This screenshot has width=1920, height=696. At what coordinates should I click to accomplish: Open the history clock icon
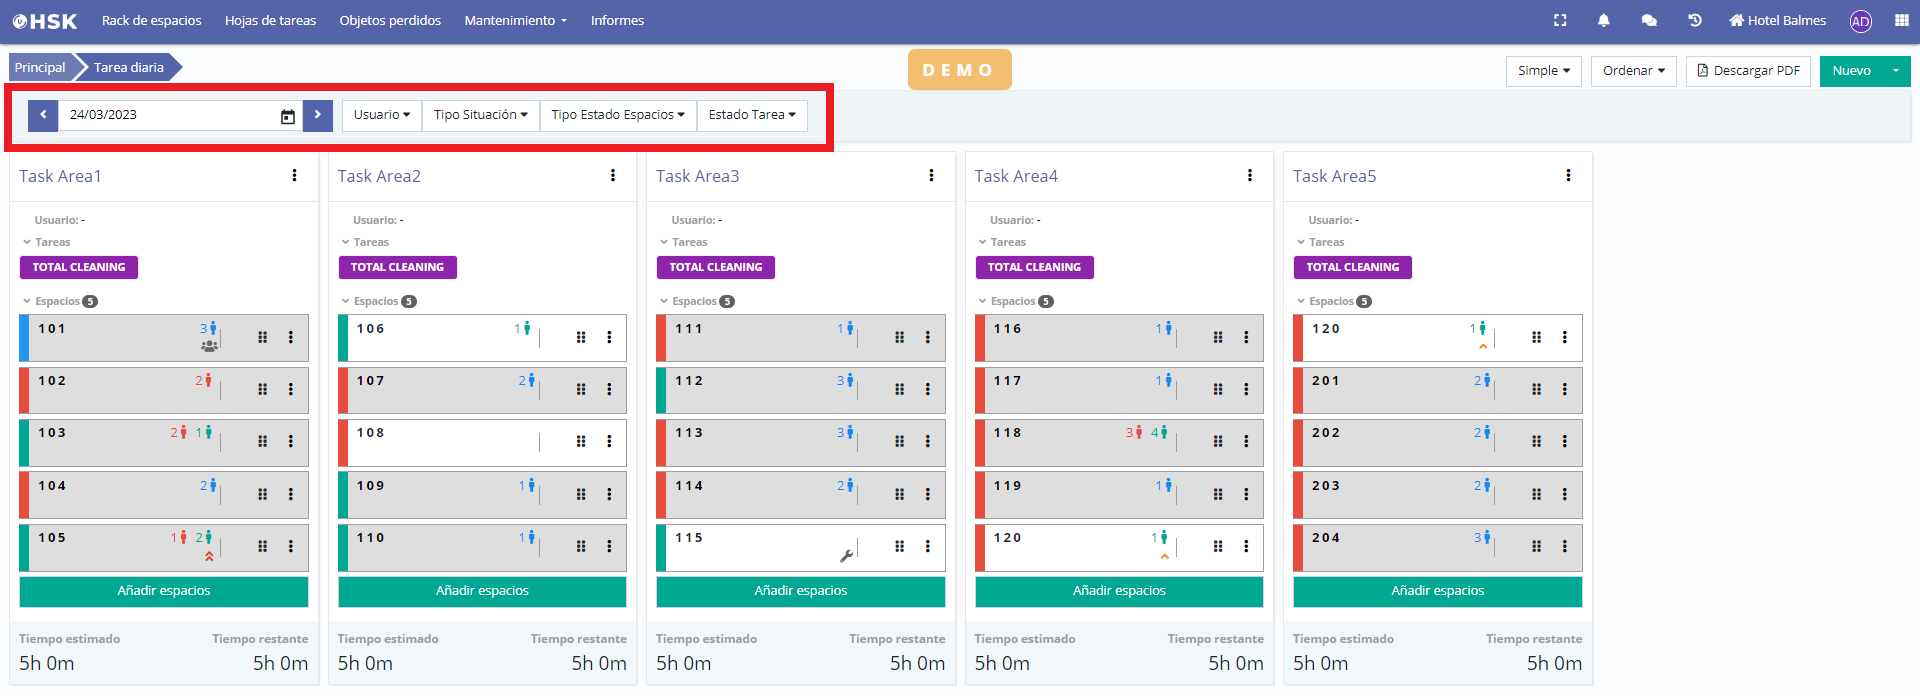click(1695, 20)
